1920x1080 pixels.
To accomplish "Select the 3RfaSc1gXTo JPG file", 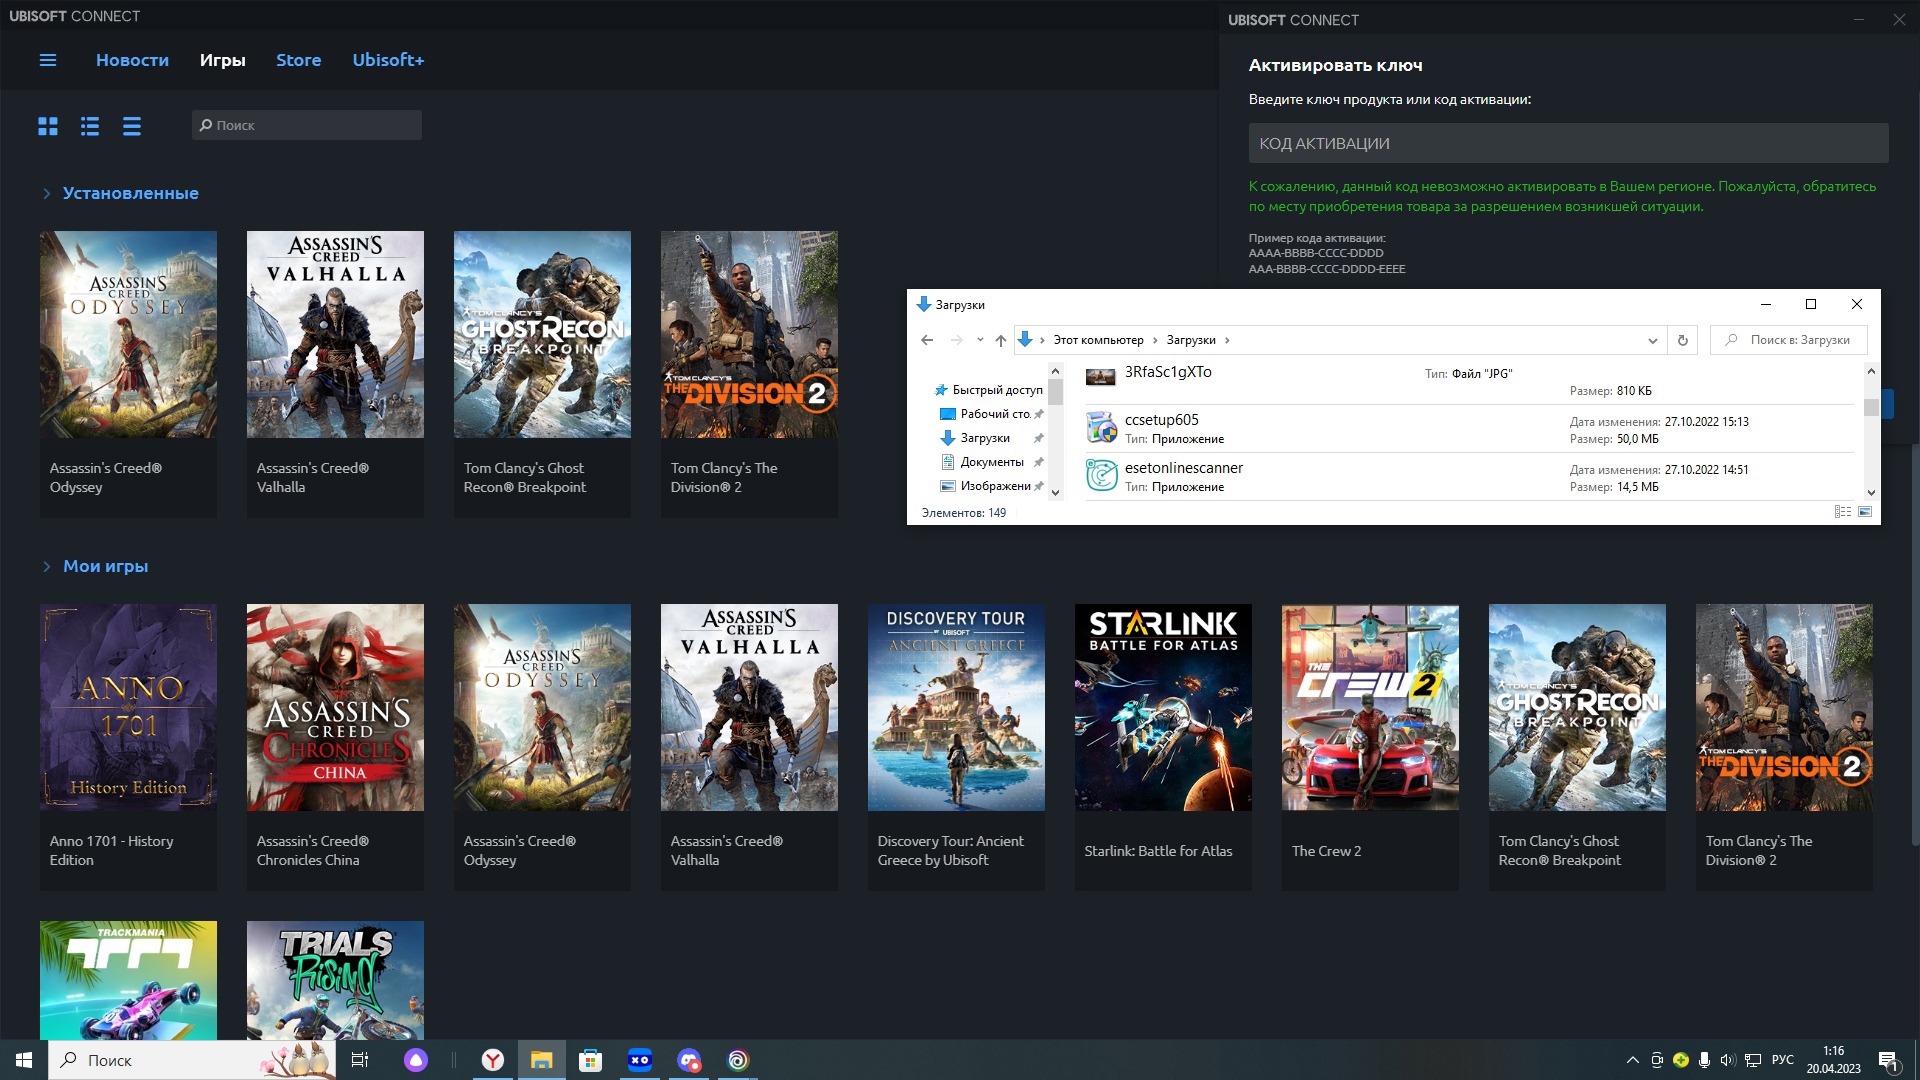I will 1470,381.
